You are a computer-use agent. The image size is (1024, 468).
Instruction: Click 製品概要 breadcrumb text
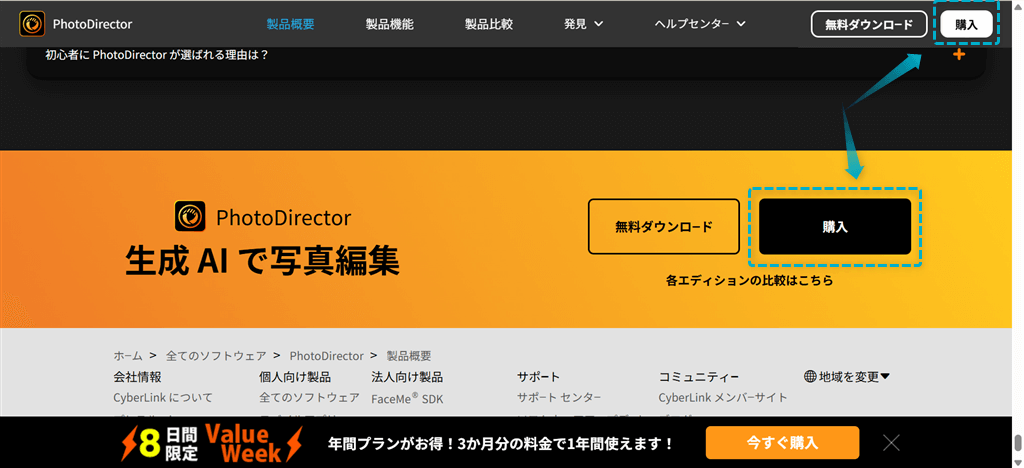click(409, 356)
